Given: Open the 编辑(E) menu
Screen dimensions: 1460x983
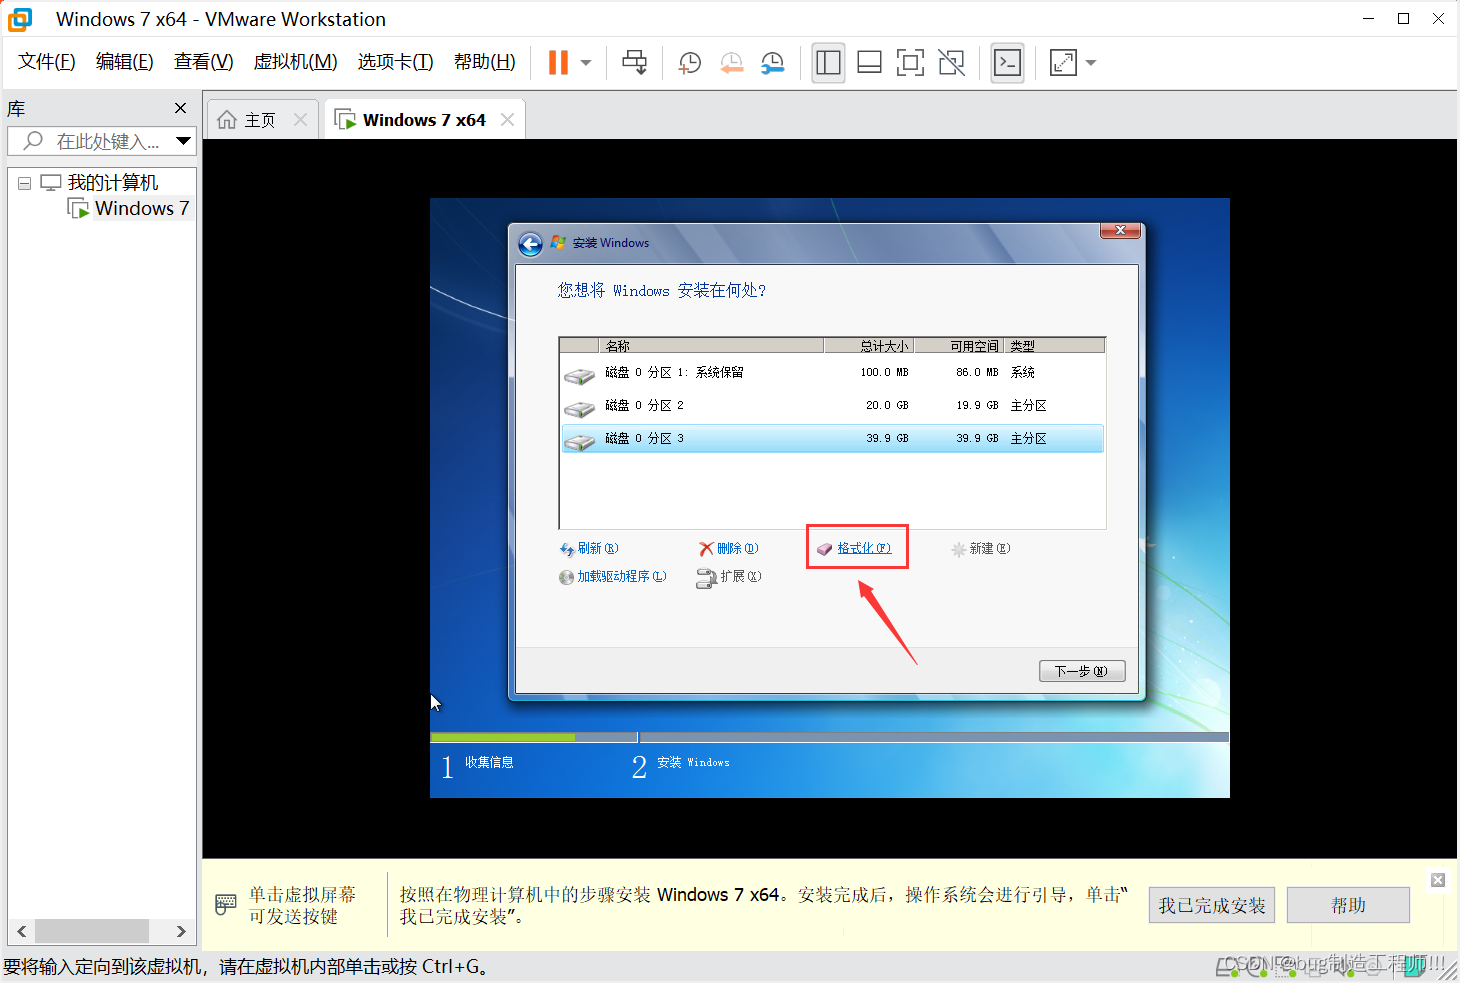Looking at the screenshot, I should (x=125, y=62).
